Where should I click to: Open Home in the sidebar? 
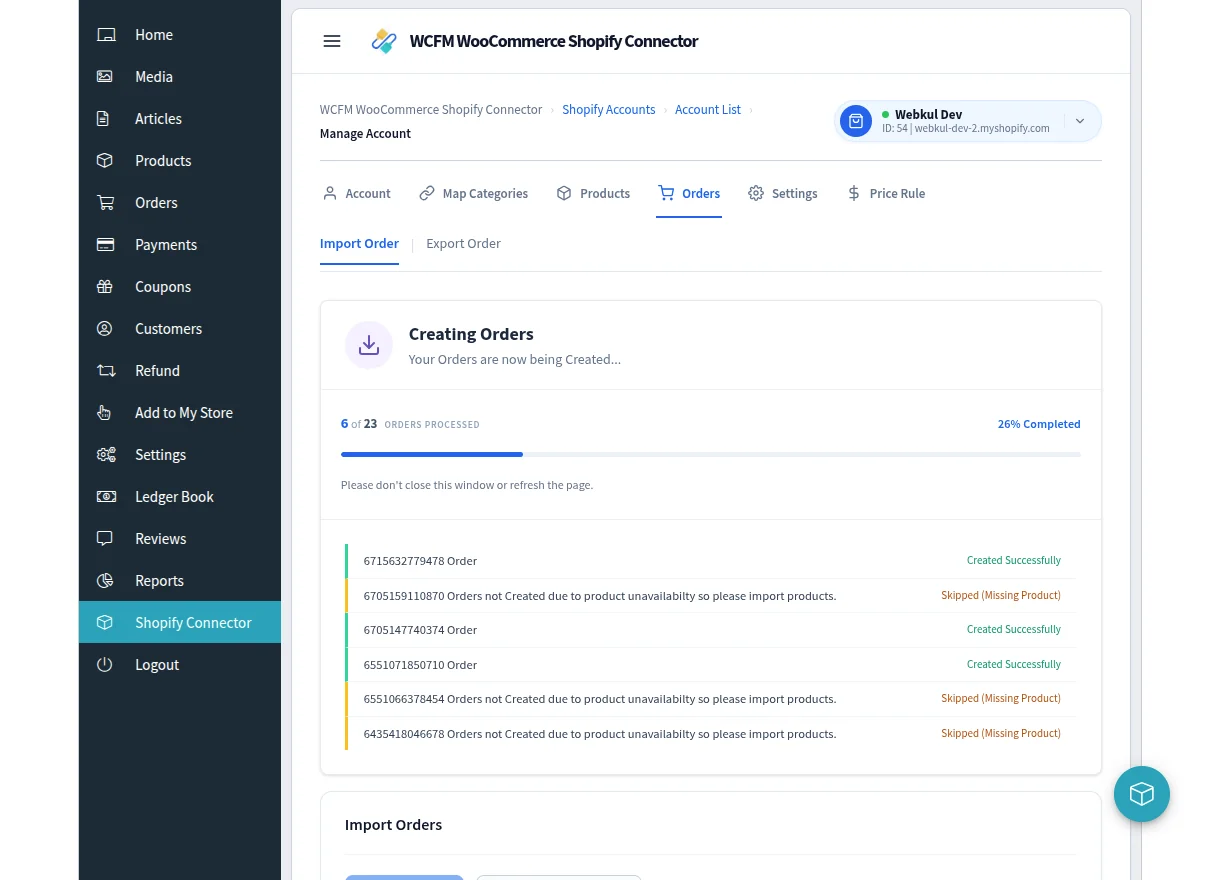[180, 35]
